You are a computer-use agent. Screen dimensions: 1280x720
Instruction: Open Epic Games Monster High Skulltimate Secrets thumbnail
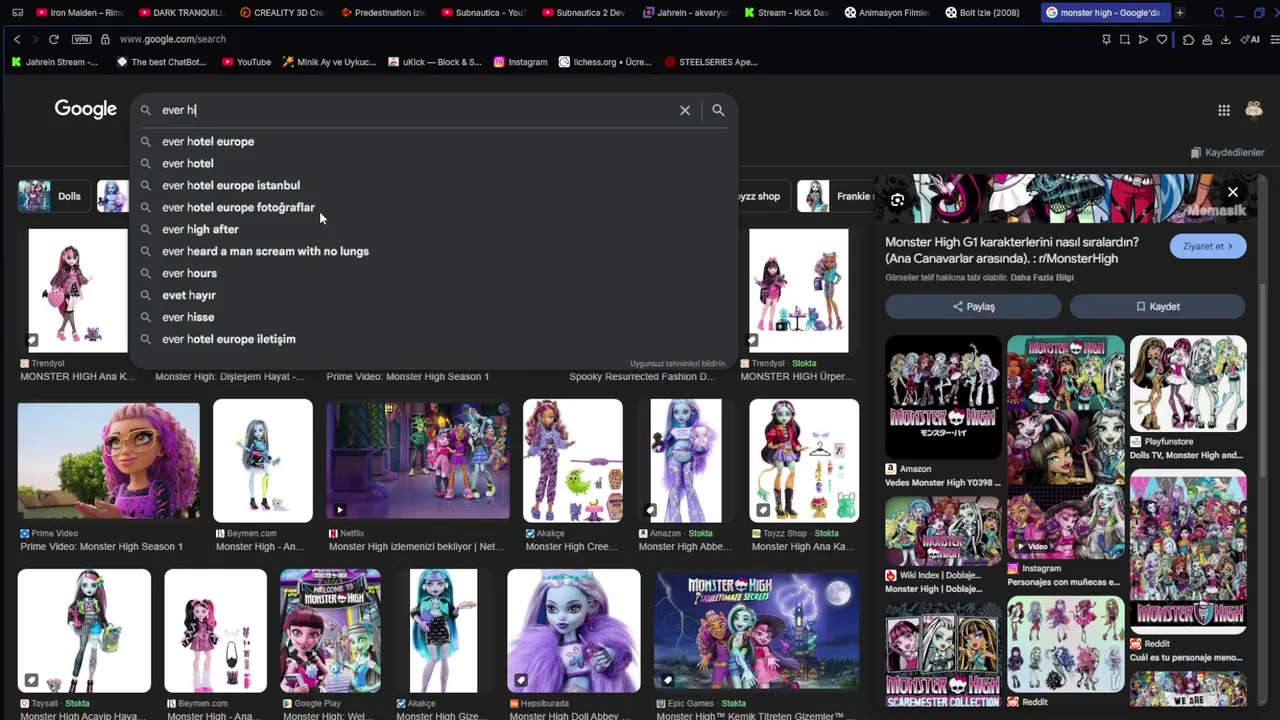point(756,631)
